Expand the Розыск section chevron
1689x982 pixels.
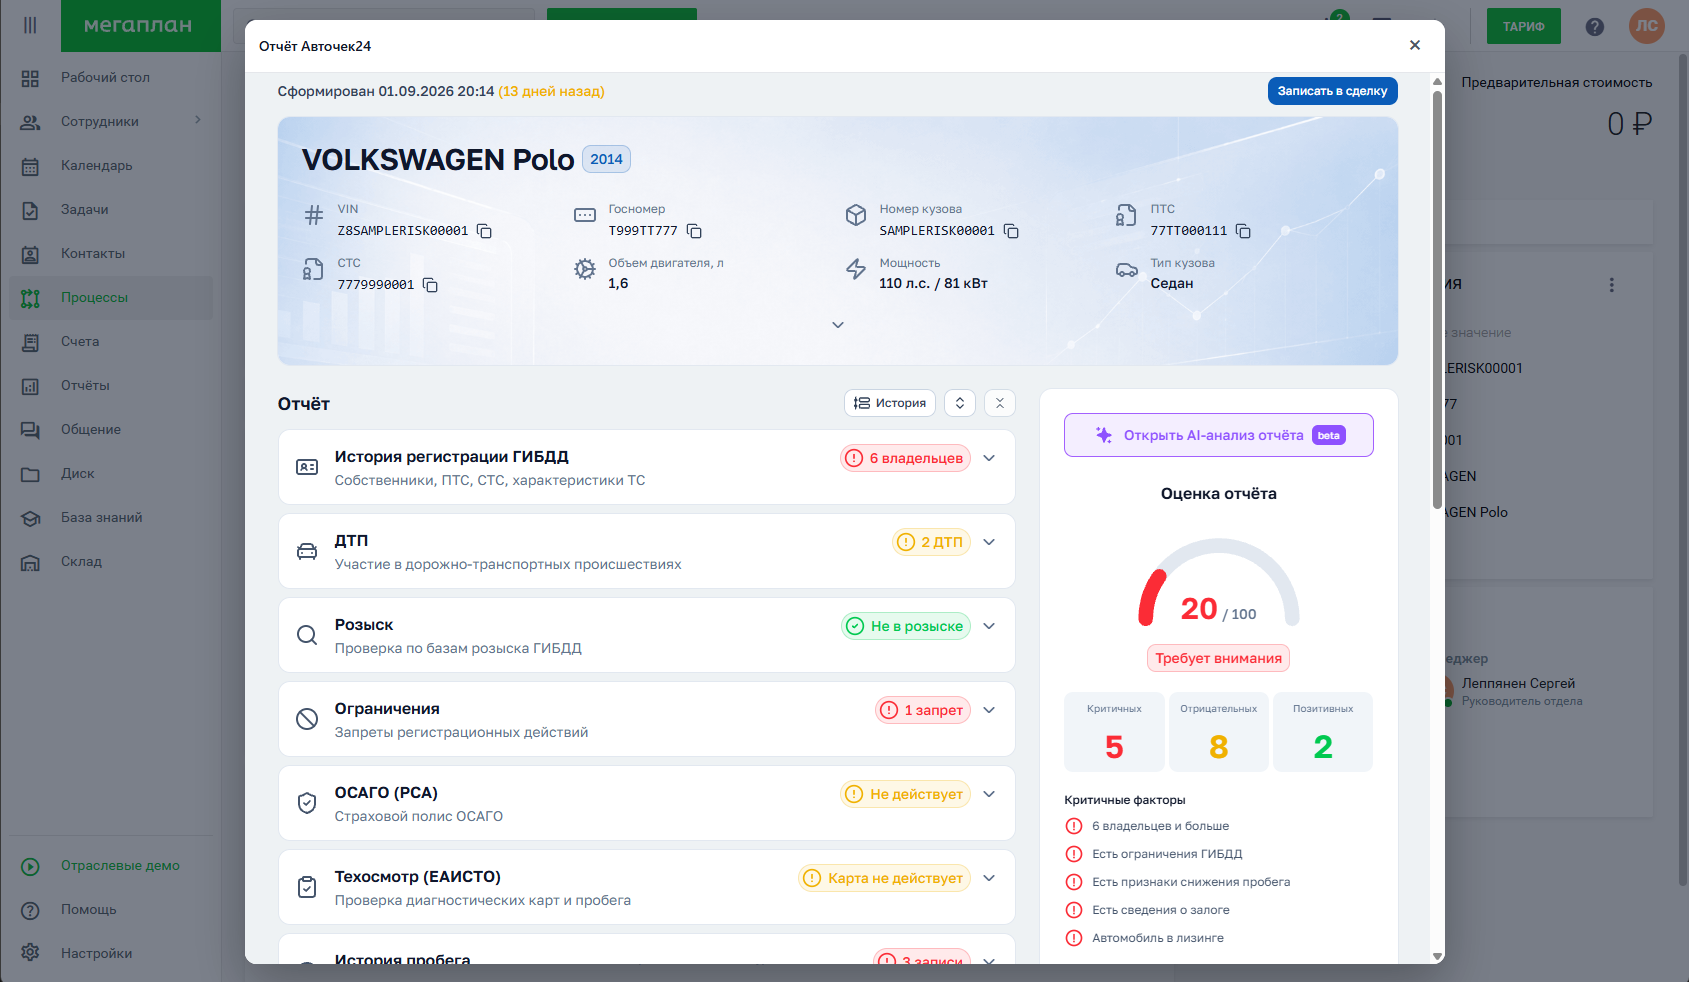click(989, 626)
